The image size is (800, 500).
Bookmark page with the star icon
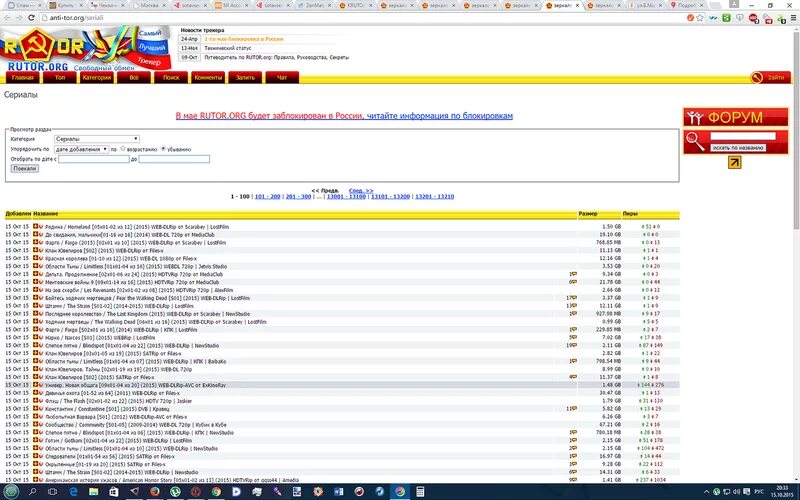point(700,18)
